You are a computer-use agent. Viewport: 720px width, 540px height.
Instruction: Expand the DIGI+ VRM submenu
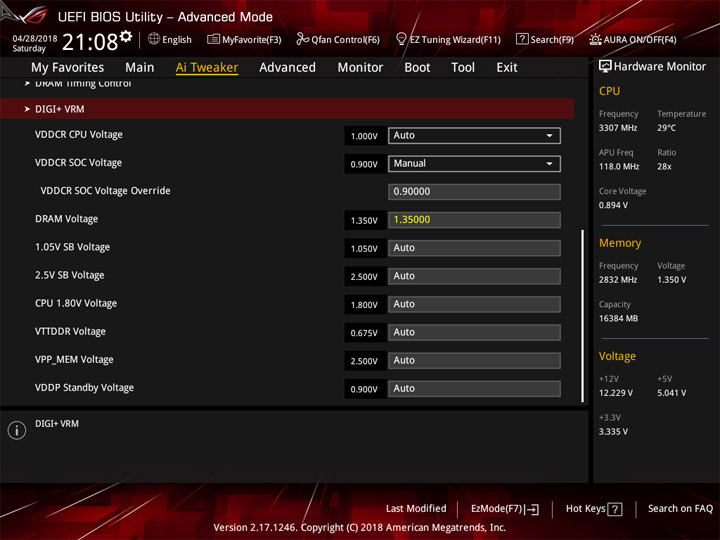pos(287,109)
